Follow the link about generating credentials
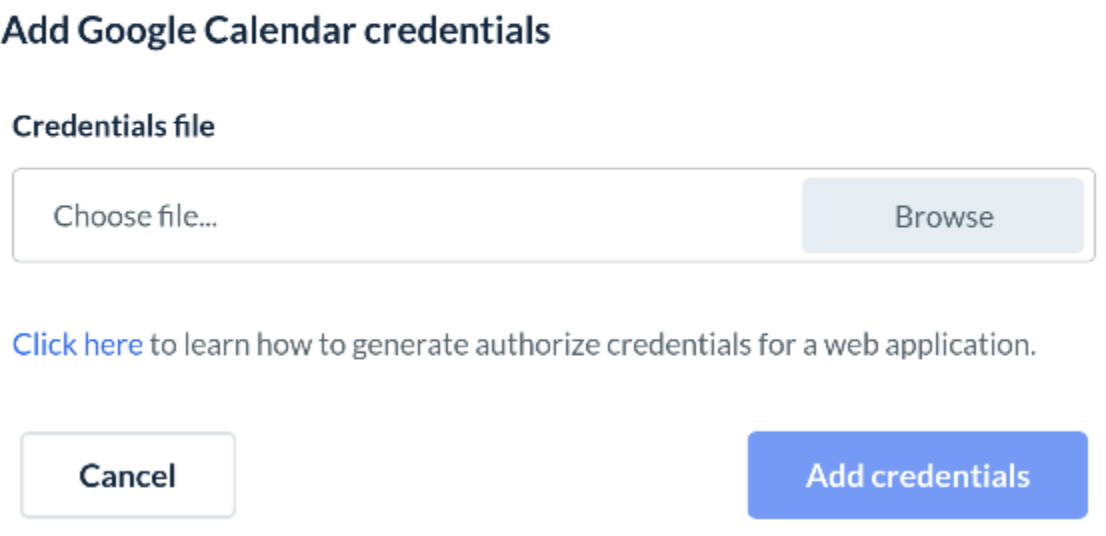Image resolution: width=1106 pixels, height=536 pixels. [77, 345]
